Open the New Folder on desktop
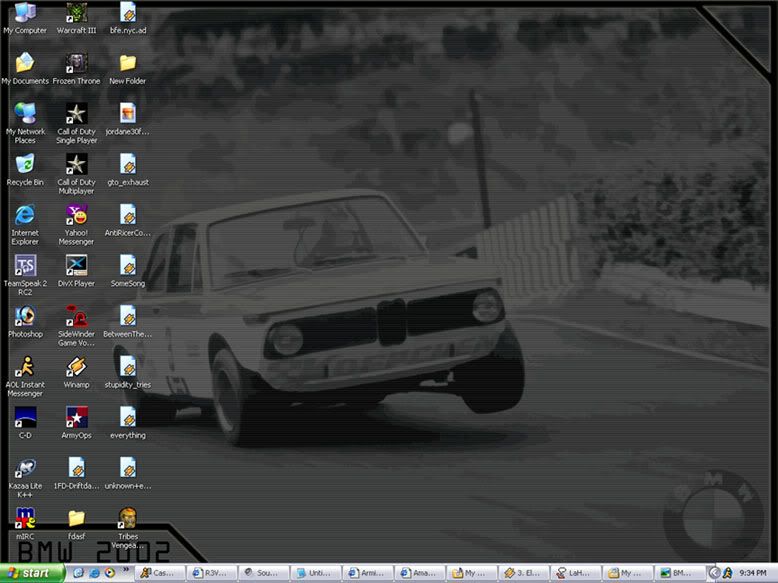The image size is (778, 583). (127, 63)
